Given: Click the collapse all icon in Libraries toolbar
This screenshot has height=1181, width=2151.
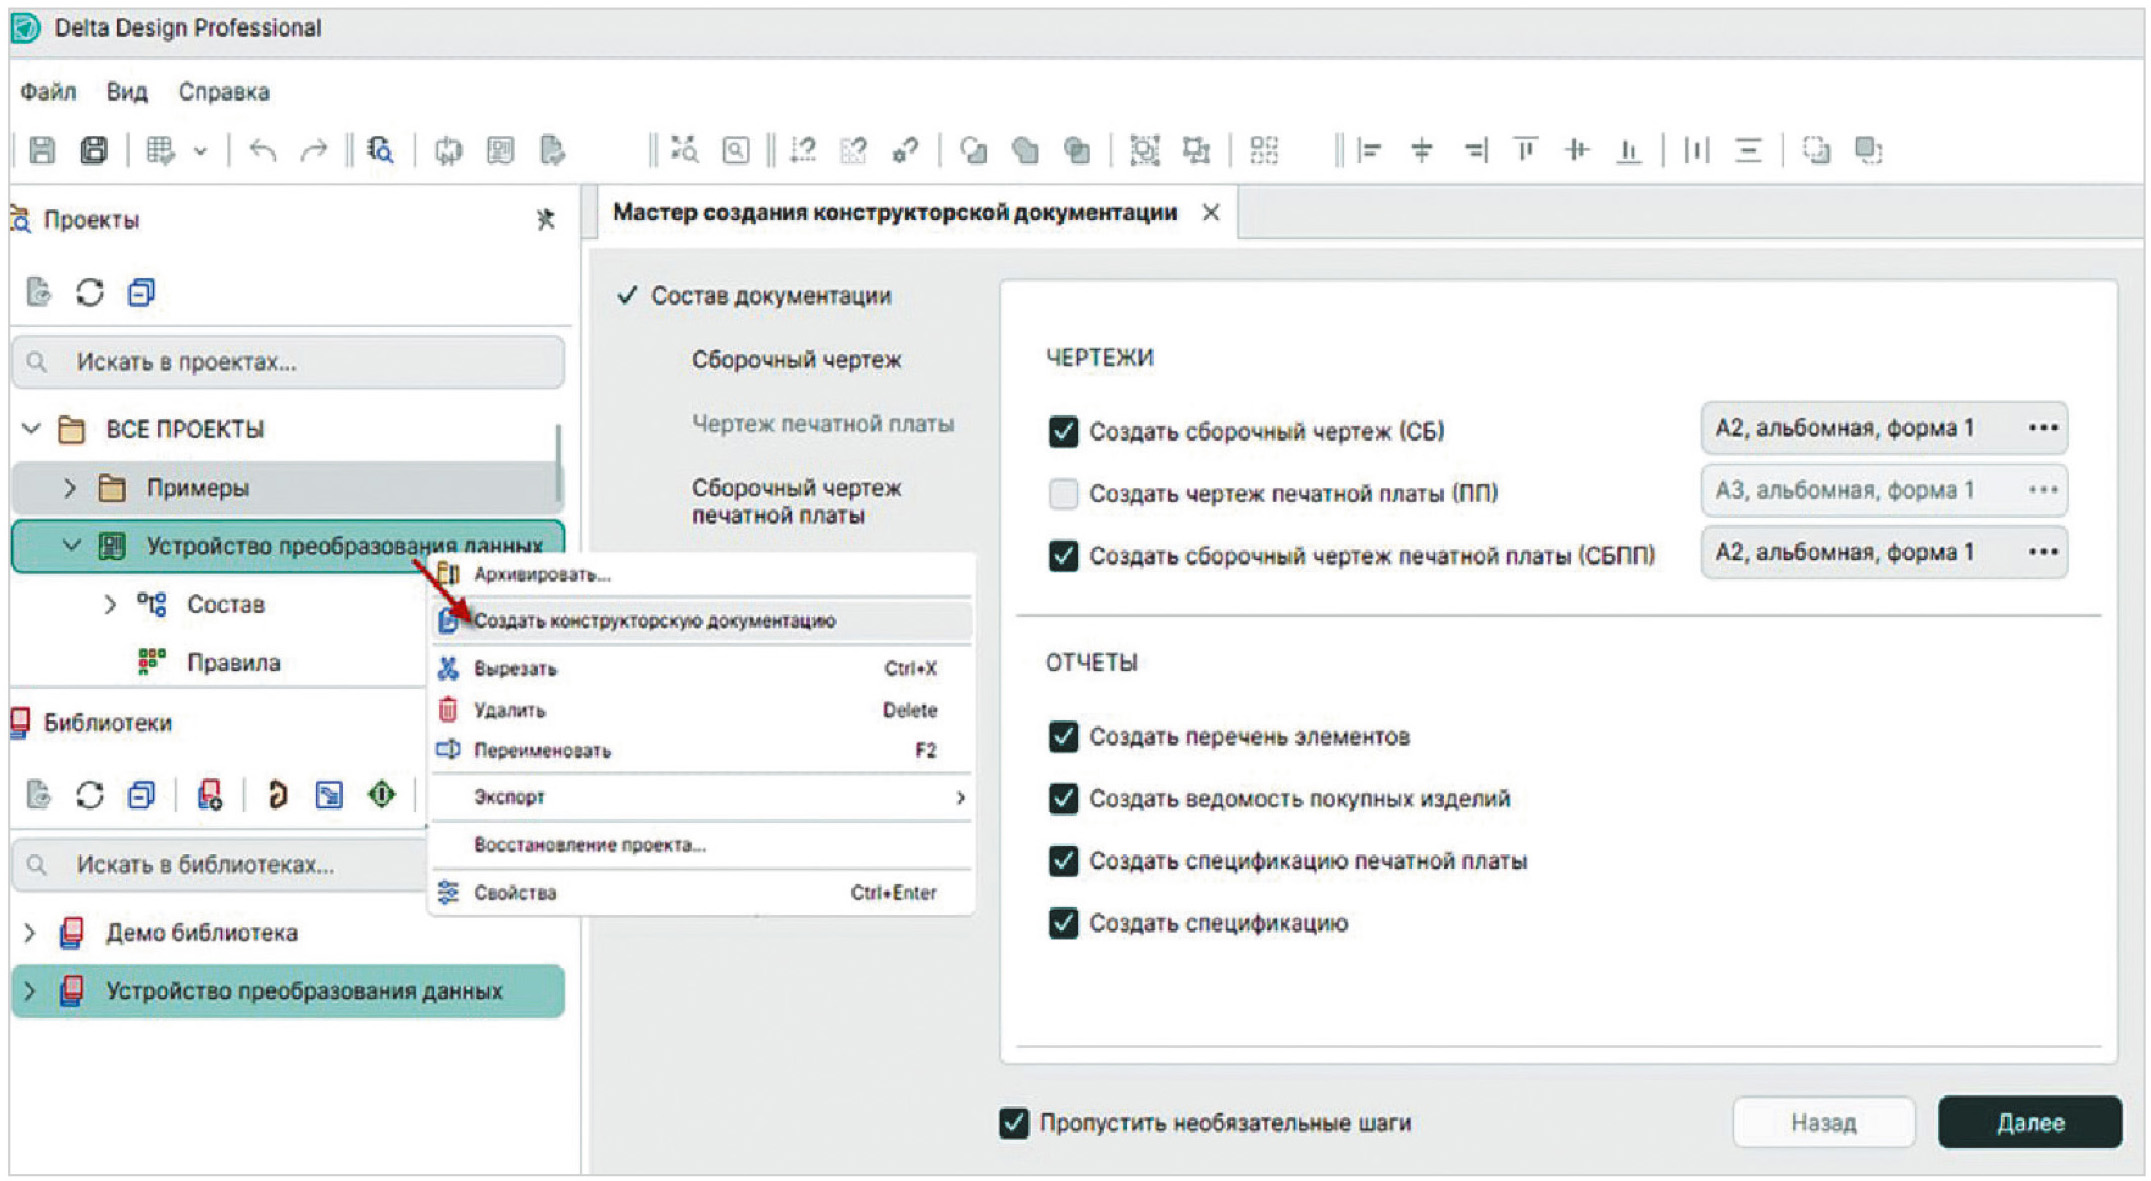Looking at the screenshot, I should click(x=141, y=795).
